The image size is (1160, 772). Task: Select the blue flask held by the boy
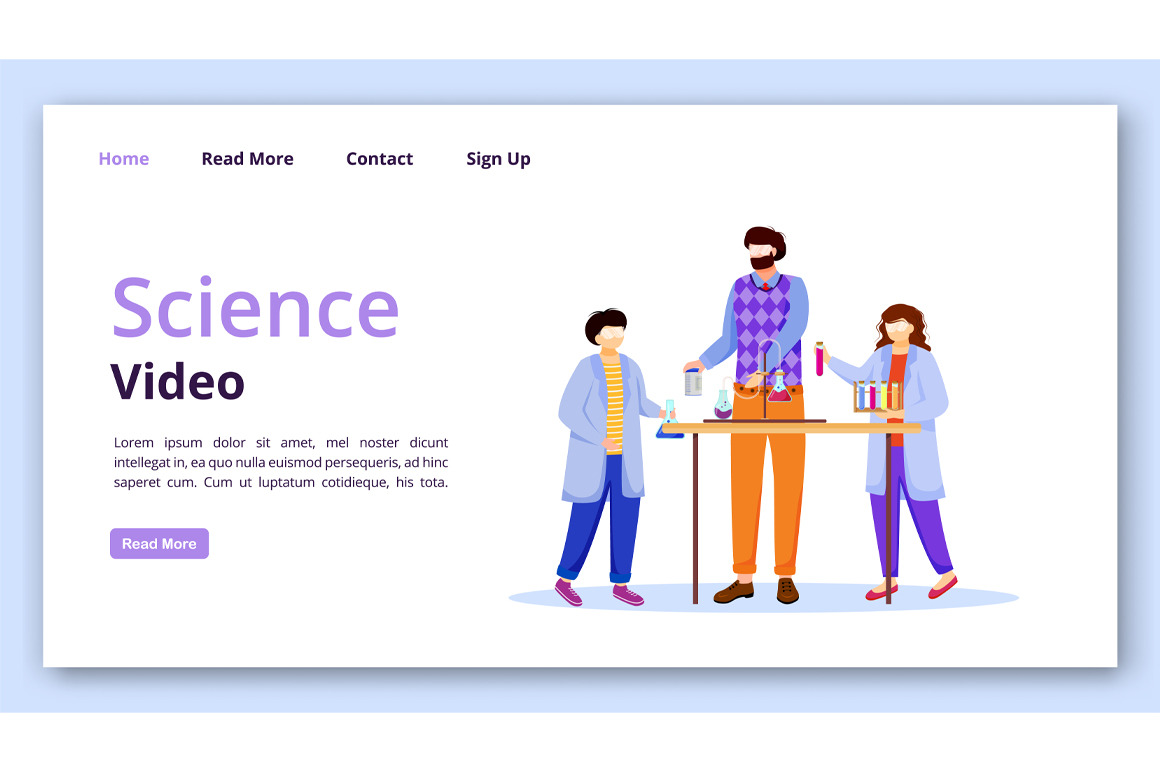[669, 424]
